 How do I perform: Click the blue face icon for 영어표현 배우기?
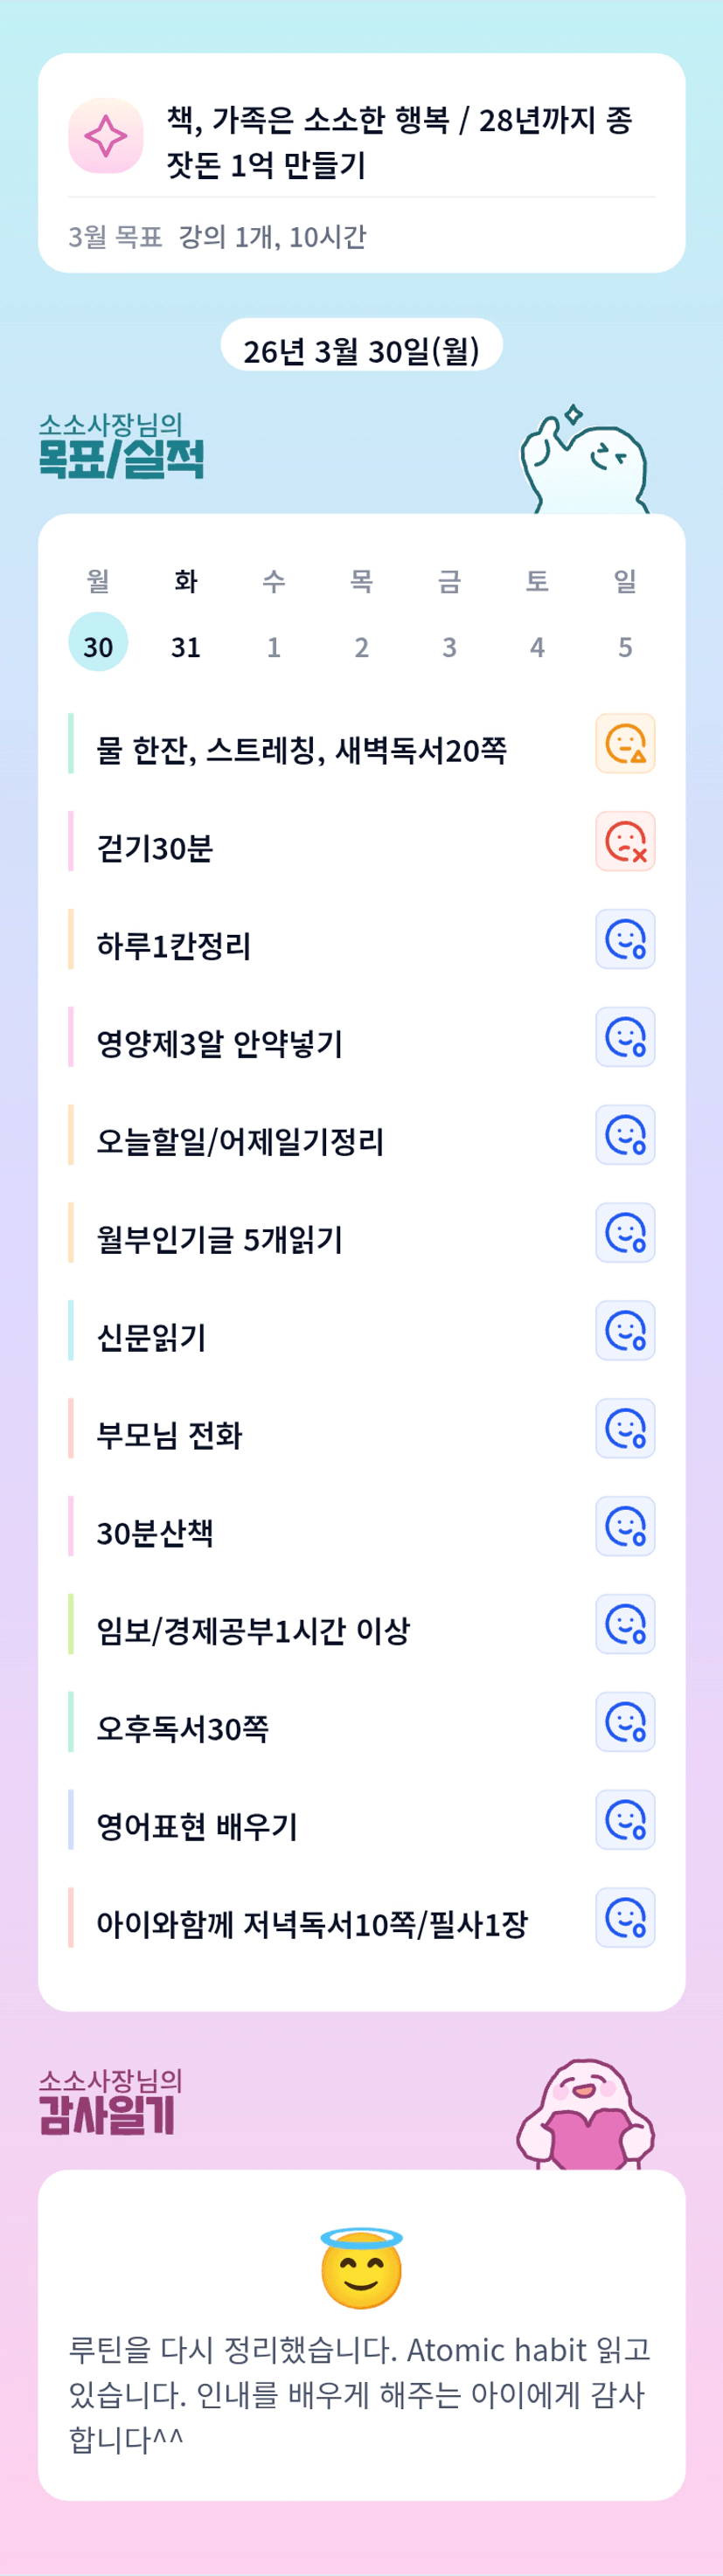coord(625,1820)
